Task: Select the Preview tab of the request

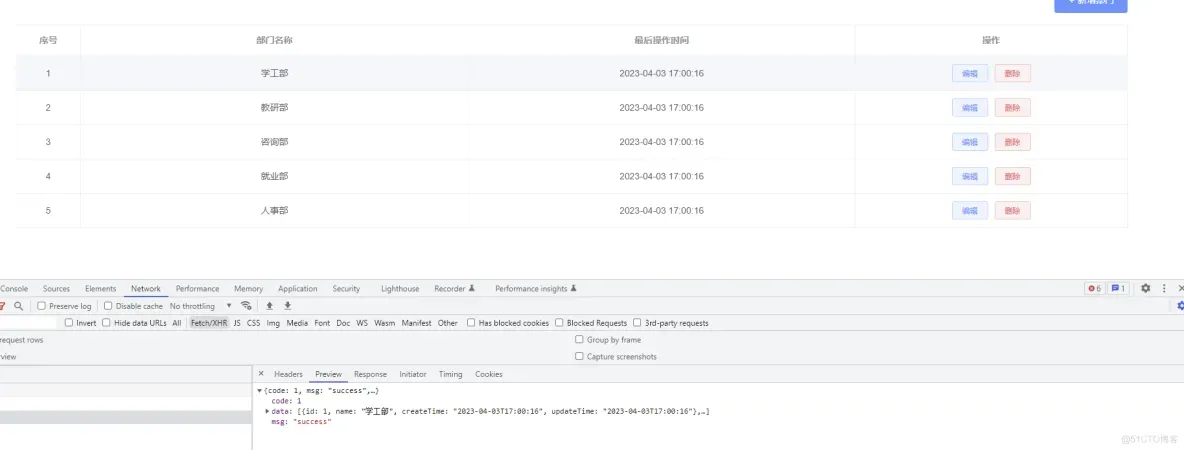Action: [x=328, y=374]
